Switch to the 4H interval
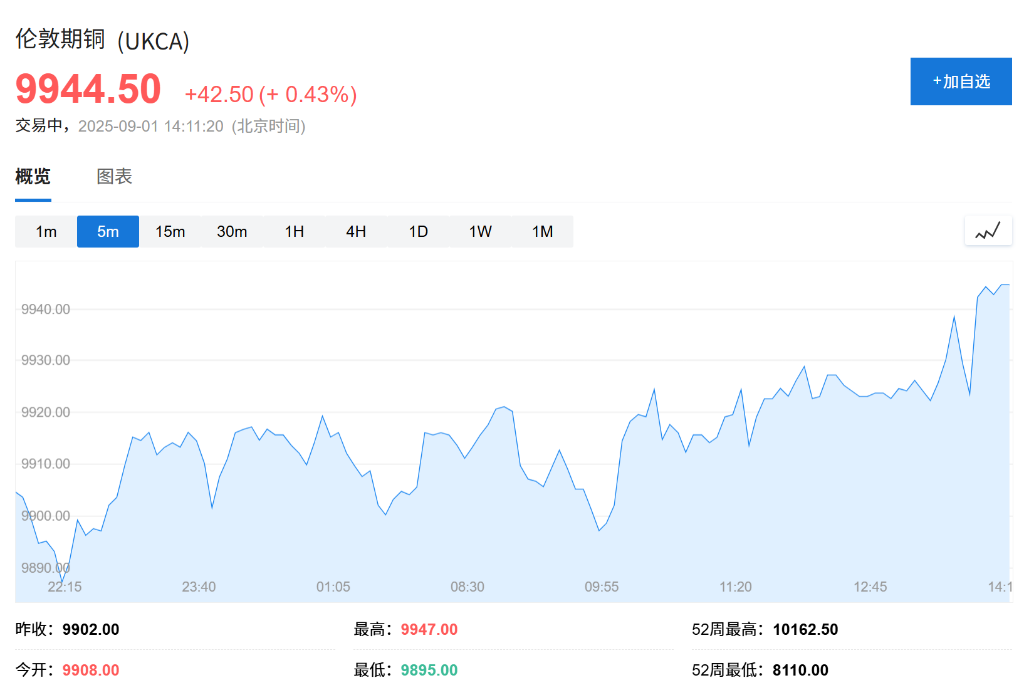This screenshot has width=1024, height=688. (356, 231)
